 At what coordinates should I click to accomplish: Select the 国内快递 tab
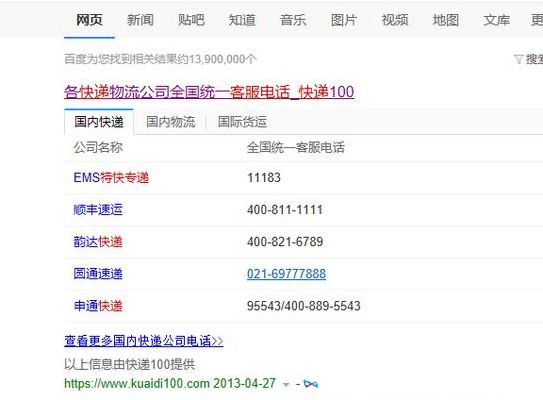(99, 122)
